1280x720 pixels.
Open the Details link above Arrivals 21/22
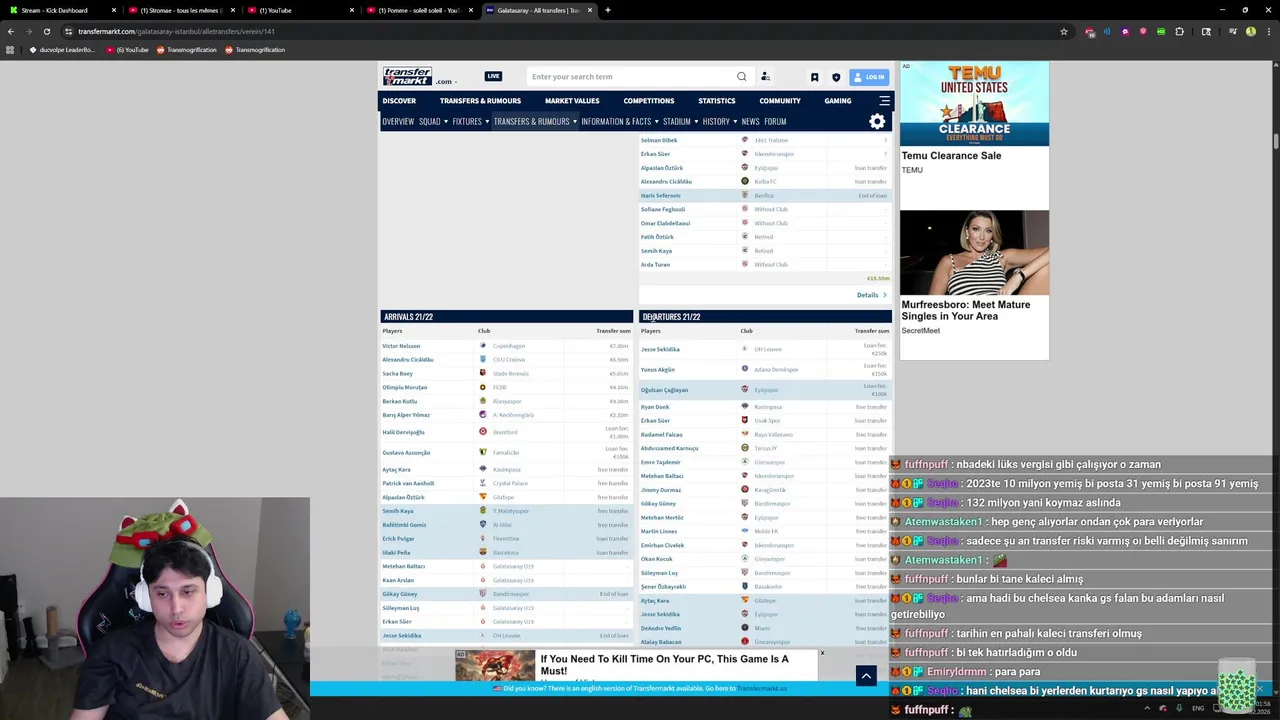pyautogui.click(x=871, y=295)
